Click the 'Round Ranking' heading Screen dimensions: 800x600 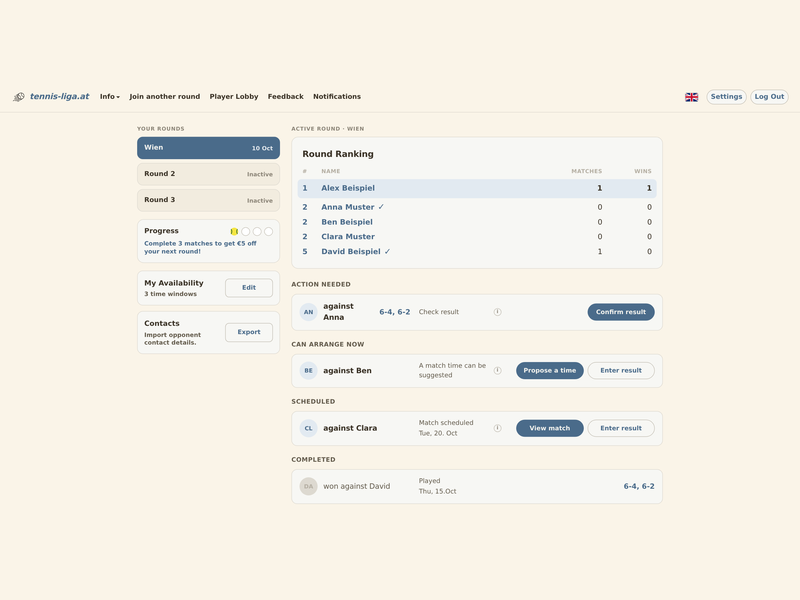click(338, 154)
